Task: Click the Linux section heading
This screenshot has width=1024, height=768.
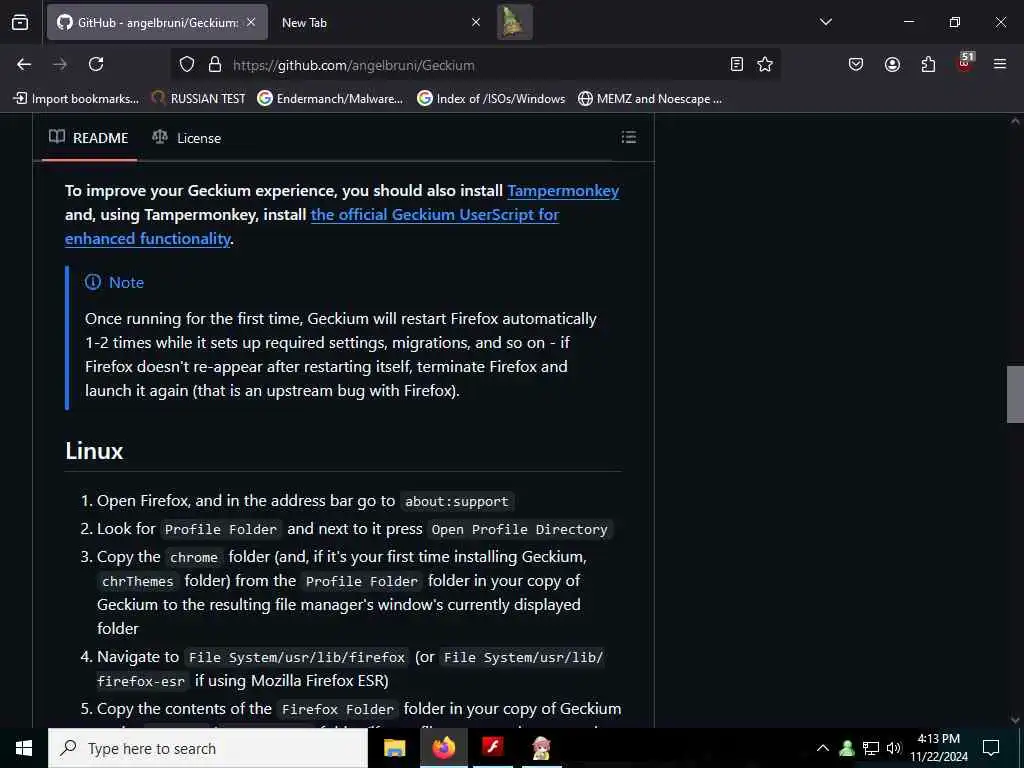Action: 94,451
